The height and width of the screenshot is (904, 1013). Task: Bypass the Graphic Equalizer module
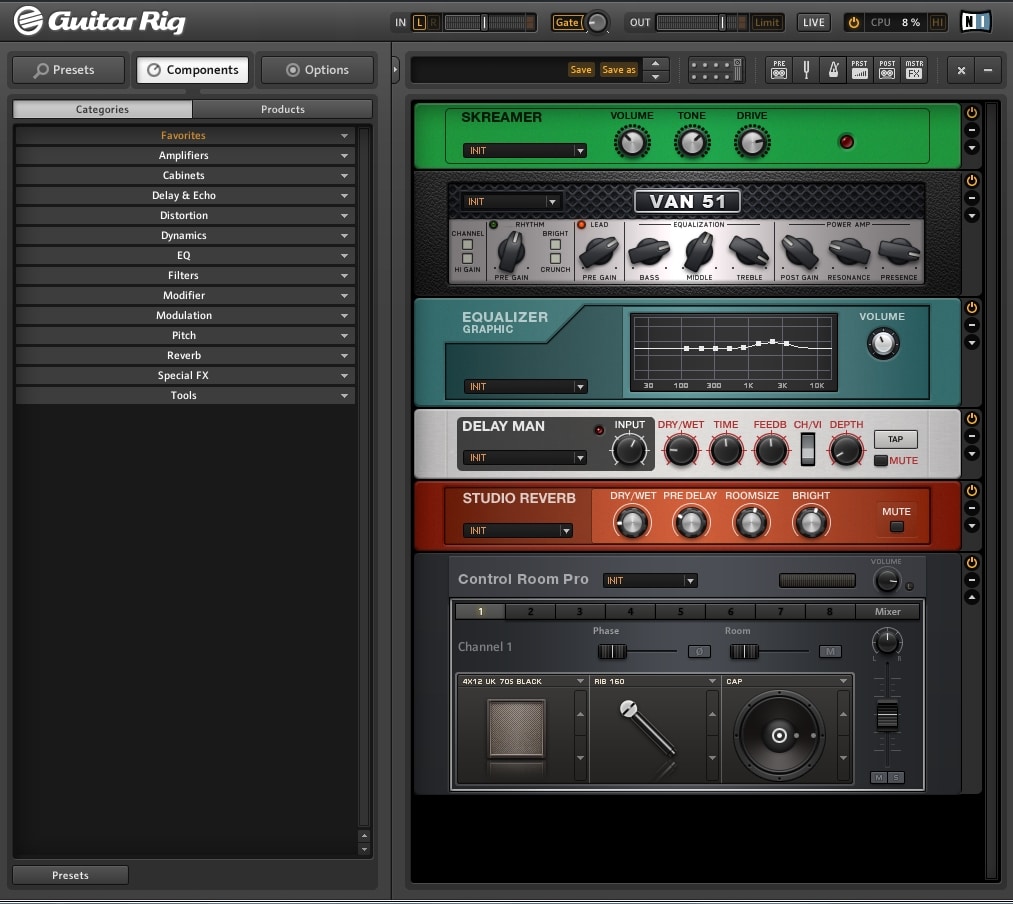click(x=972, y=307)
